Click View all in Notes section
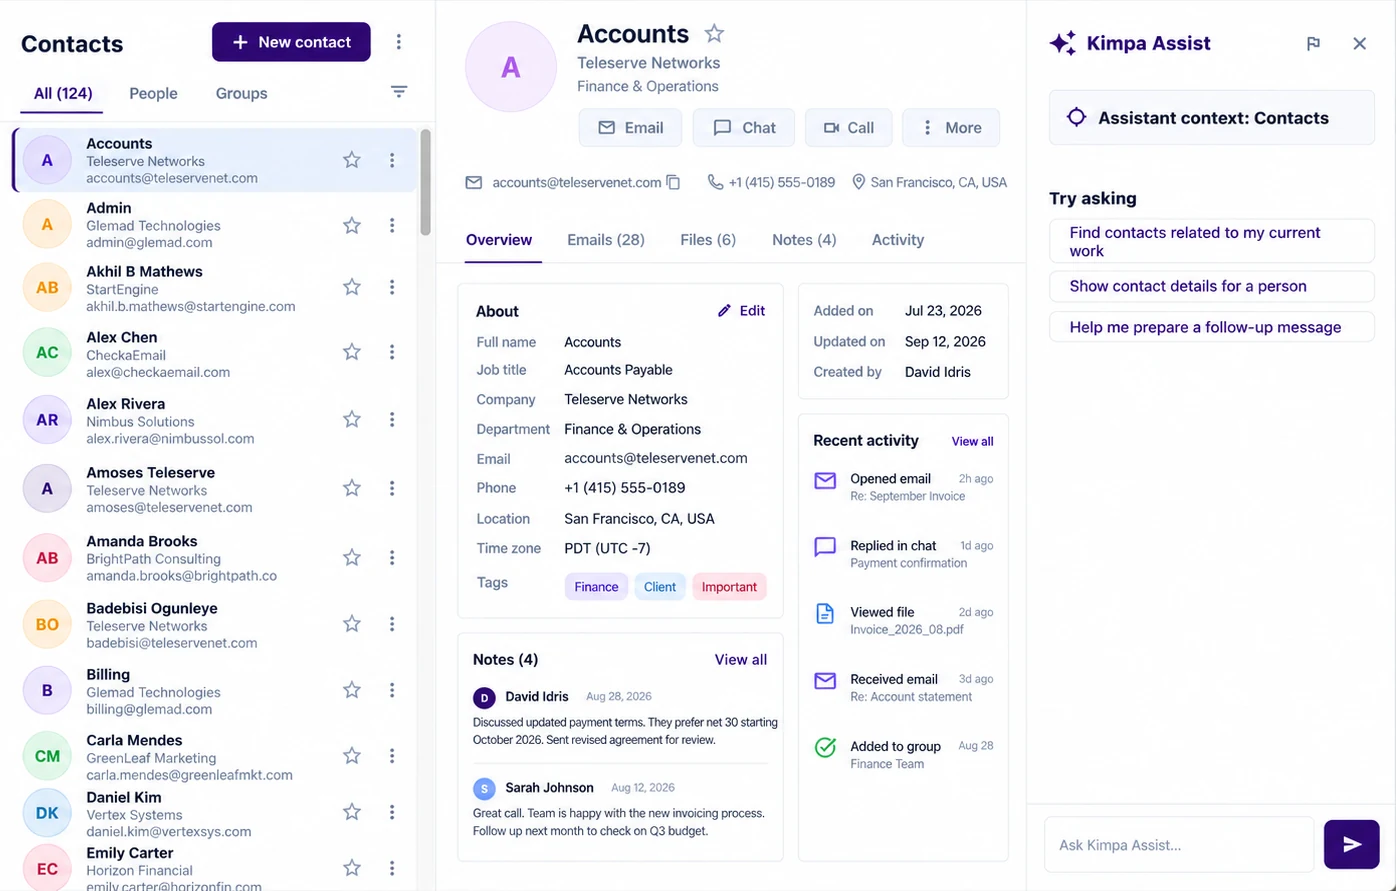Image resolution: width=1396 pixels, height=891 pixels. [x=741, y=660]
